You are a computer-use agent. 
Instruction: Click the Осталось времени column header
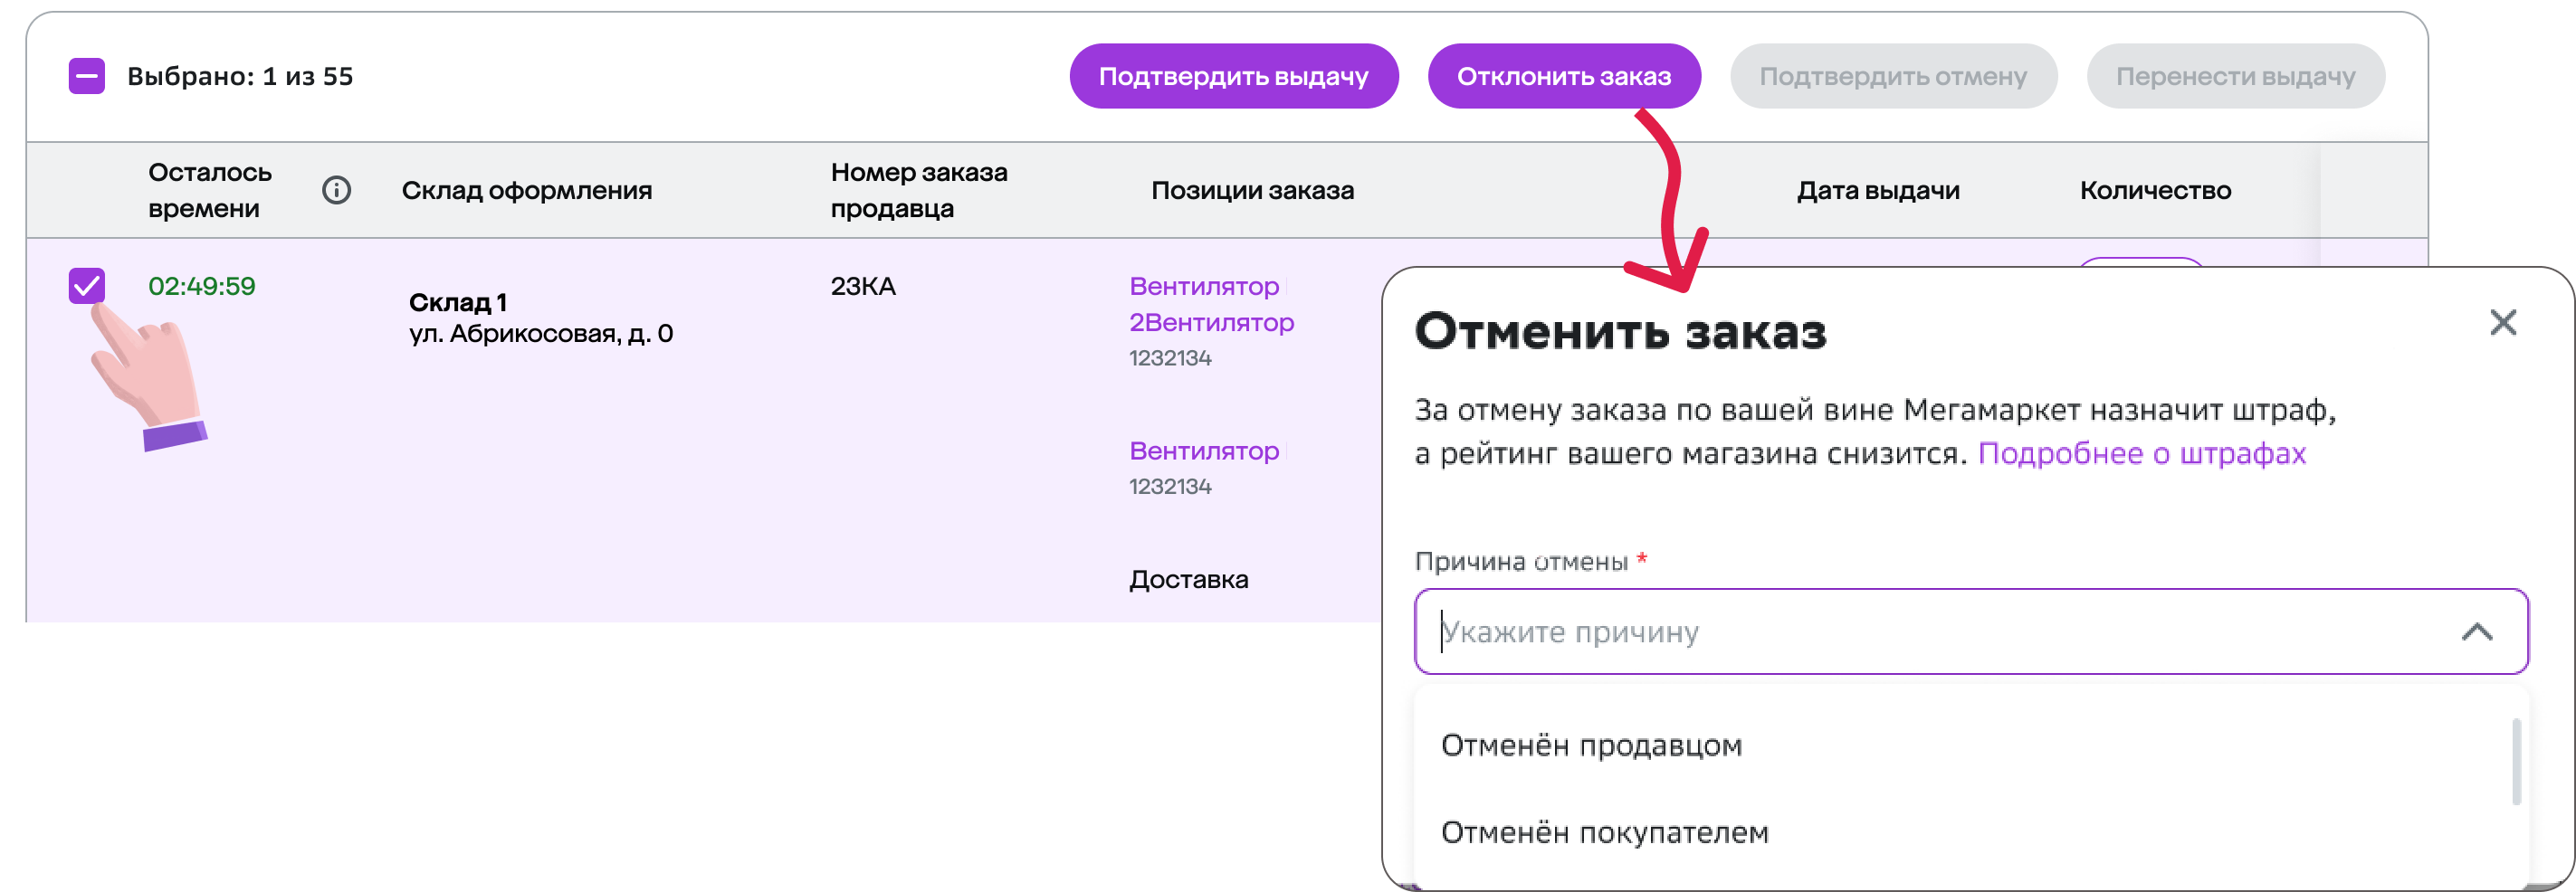point(210,190)
